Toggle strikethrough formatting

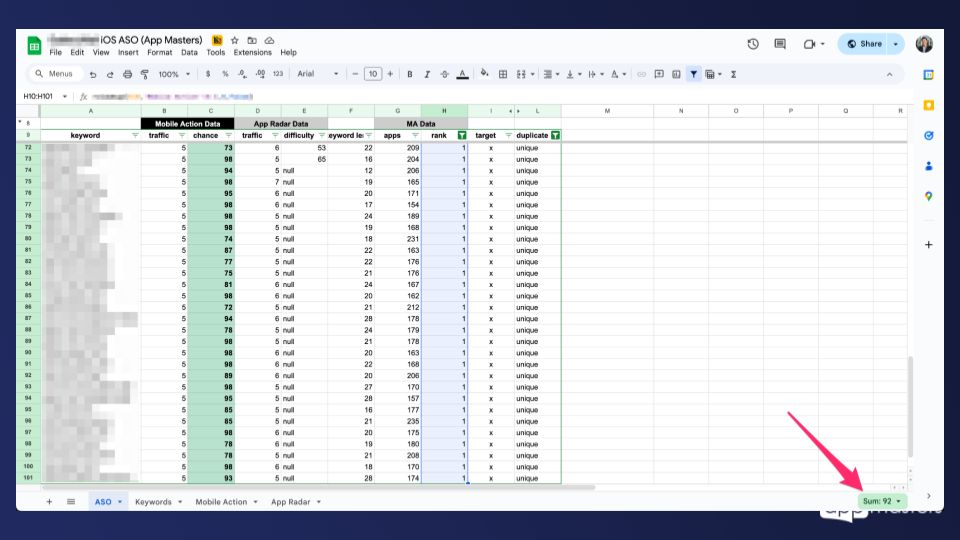tap(444, 74)
